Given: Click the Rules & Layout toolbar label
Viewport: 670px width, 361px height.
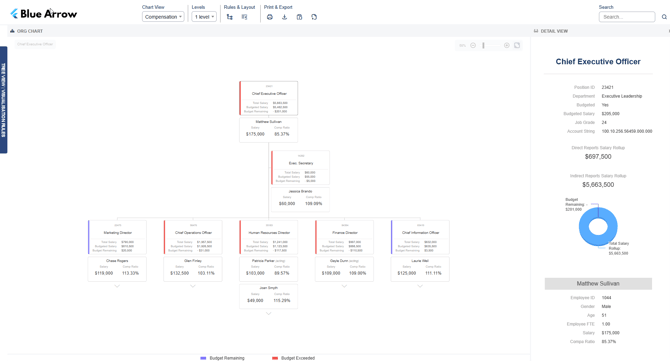Looking at the screenshot, I should pyautogui.click(x=239, y=7).
